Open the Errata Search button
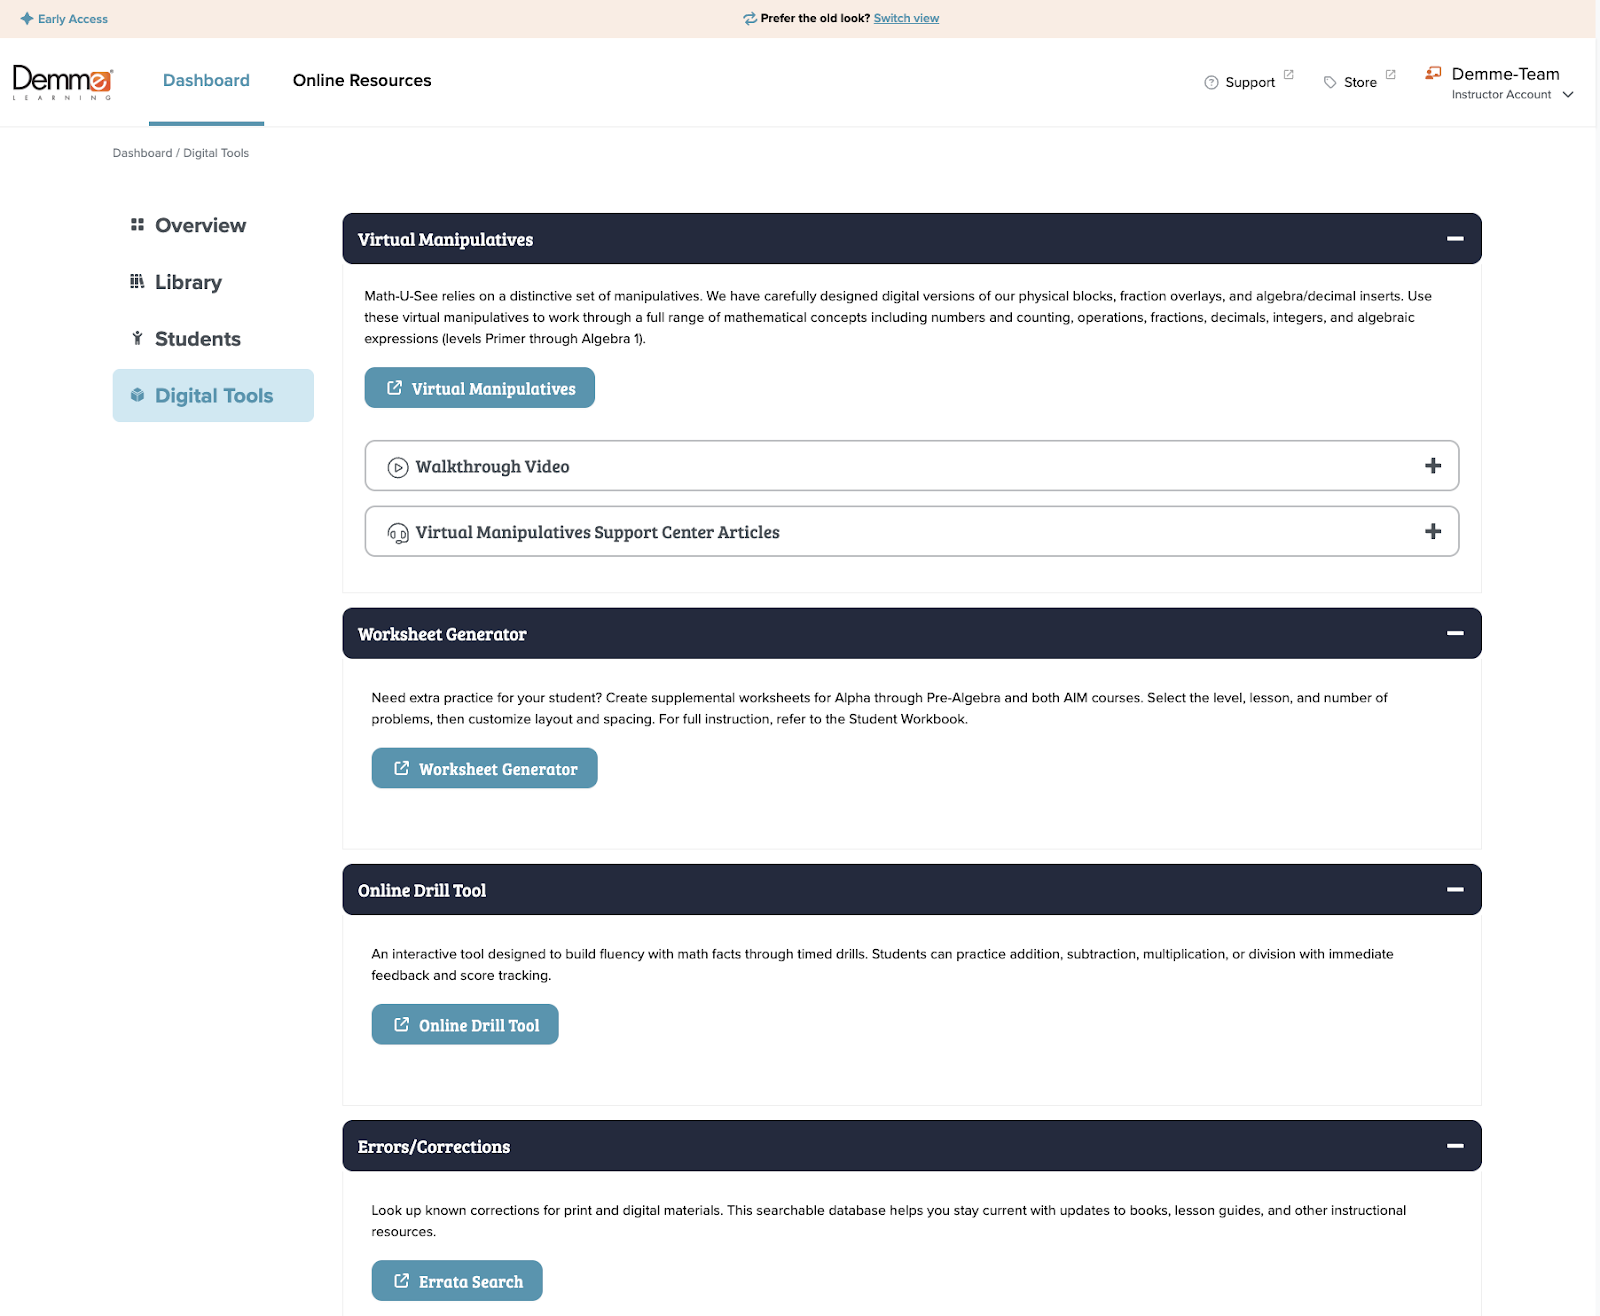1600x1316 pixels. (x=457, y=1280)
